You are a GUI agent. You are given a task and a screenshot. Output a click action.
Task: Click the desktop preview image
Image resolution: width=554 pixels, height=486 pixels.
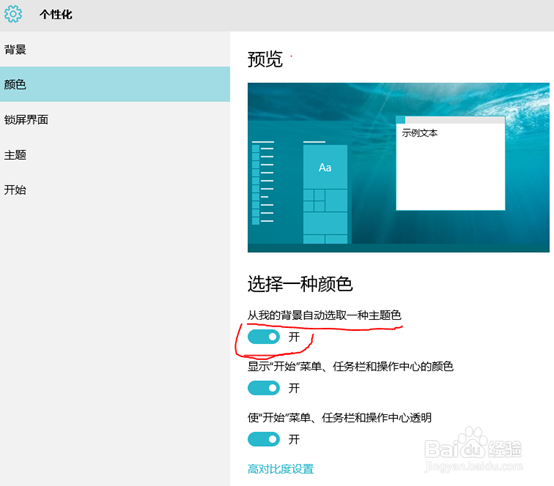(x=399, y=167)
